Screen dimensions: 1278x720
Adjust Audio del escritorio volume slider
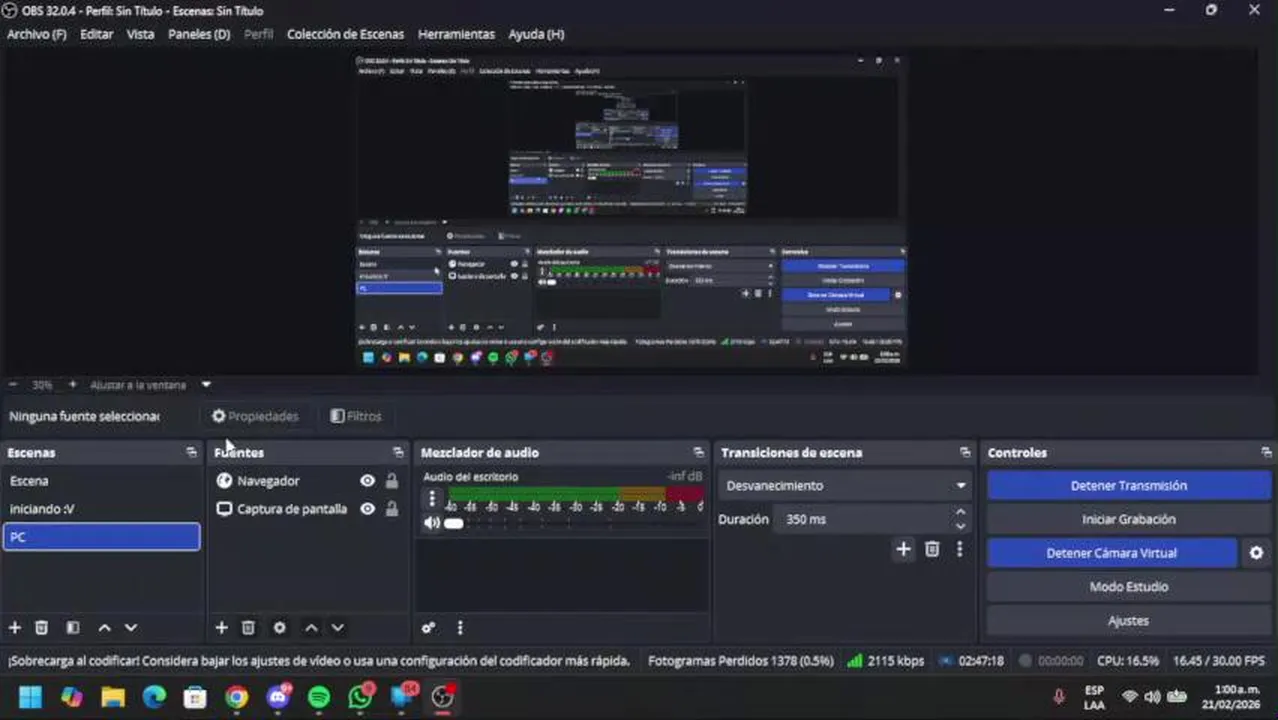(453, 523)
